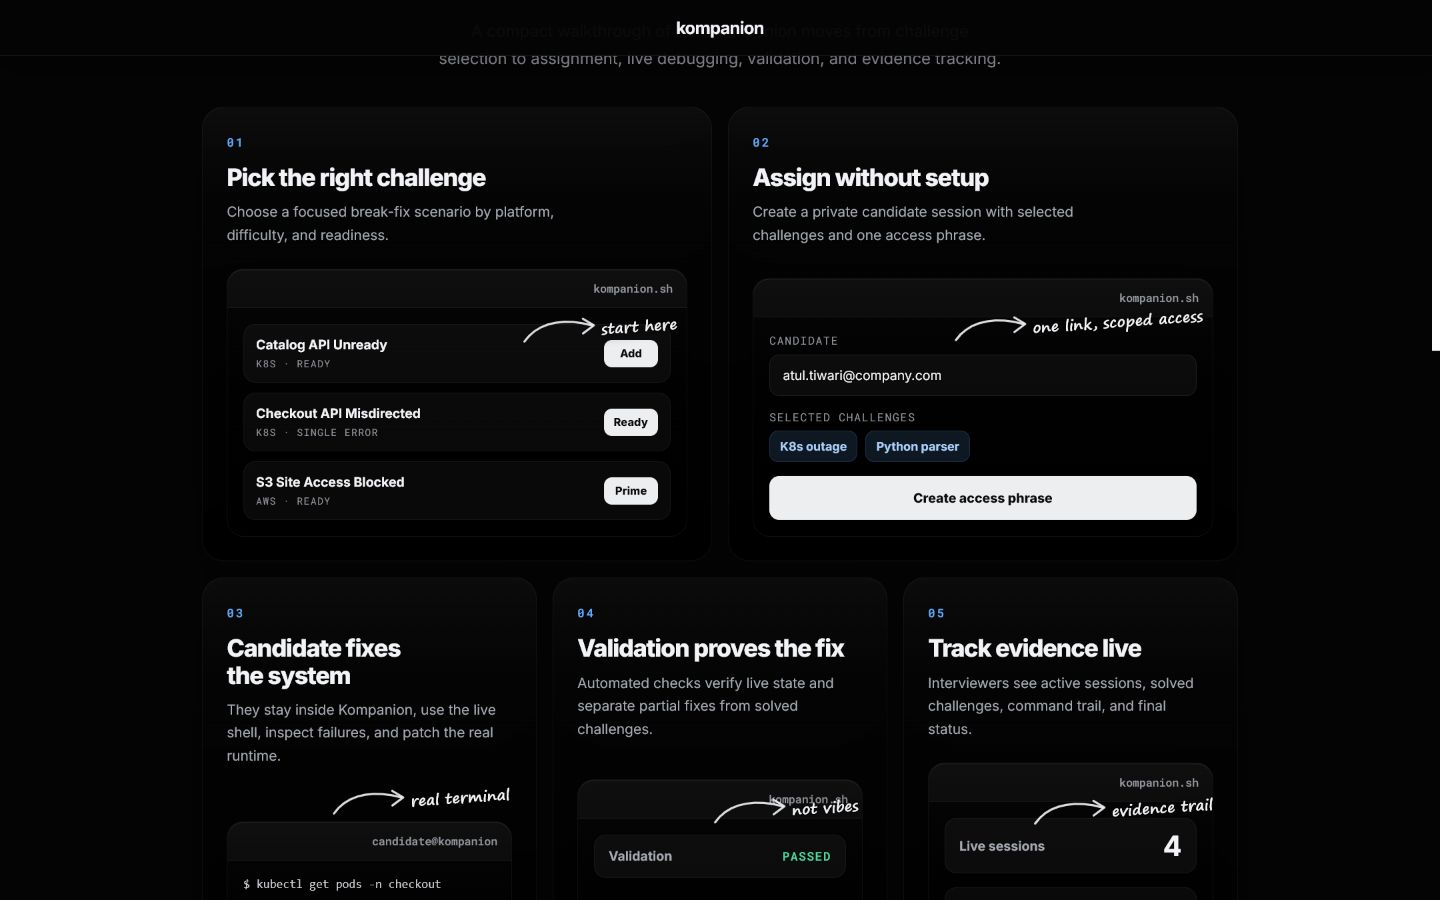Click the candidate@kompanion terminal title

[434, 841]
